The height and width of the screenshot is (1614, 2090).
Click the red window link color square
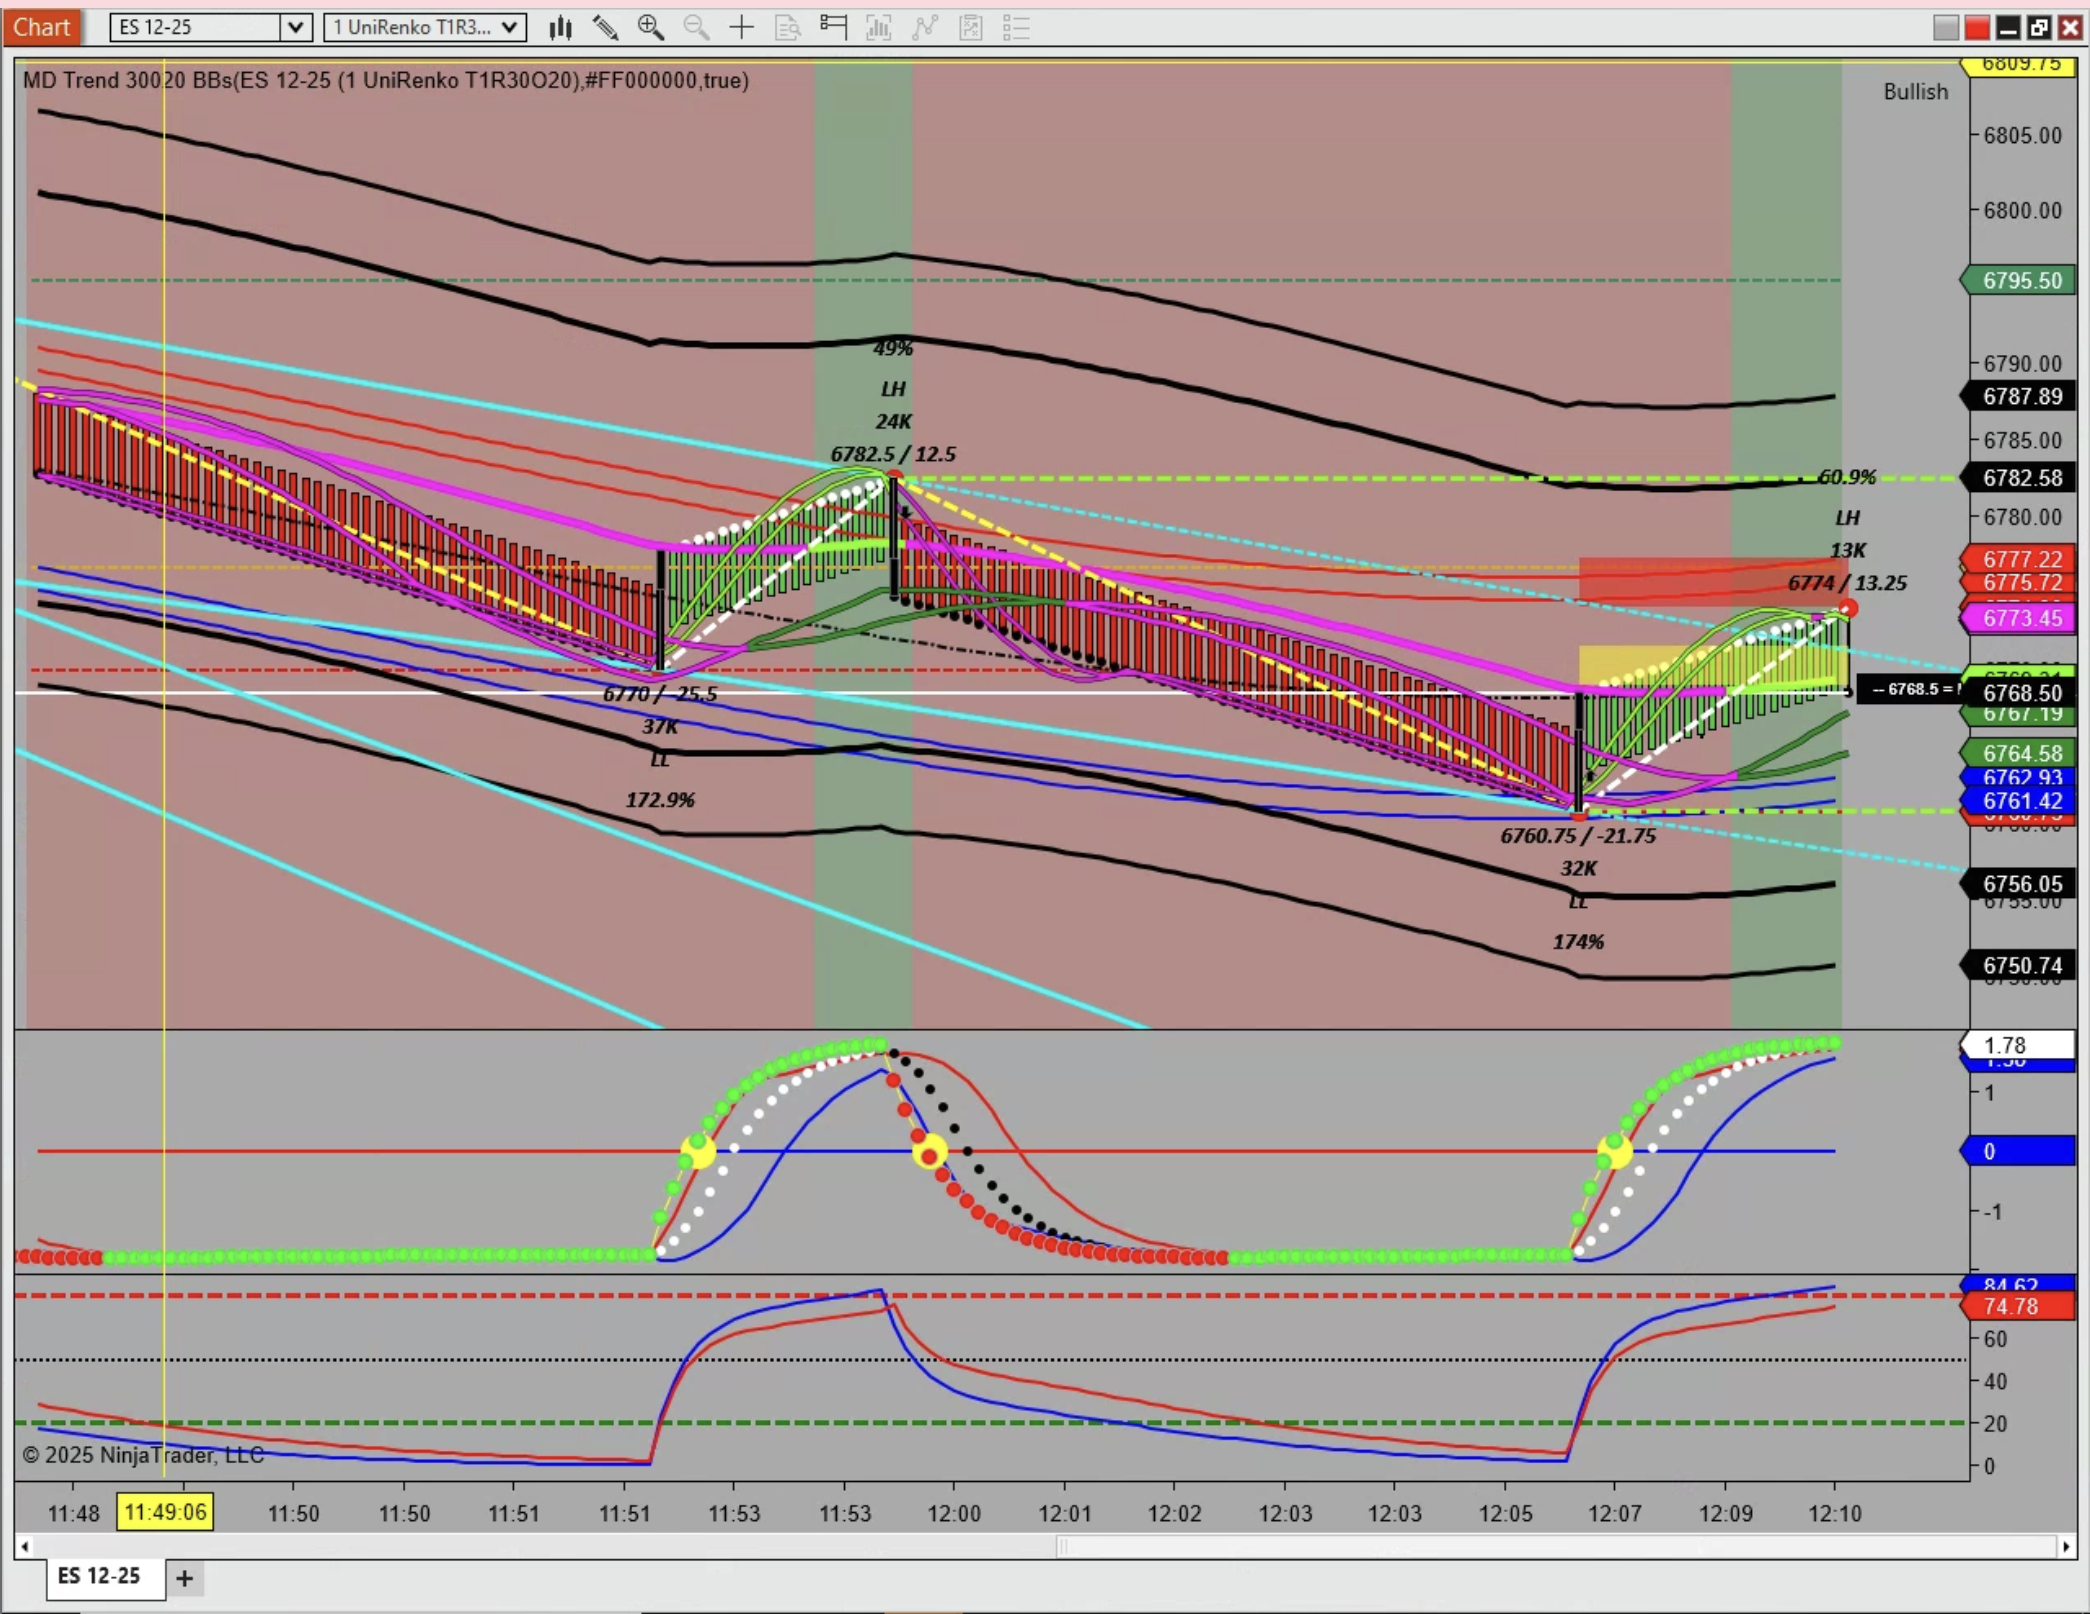coord(1976,28)
